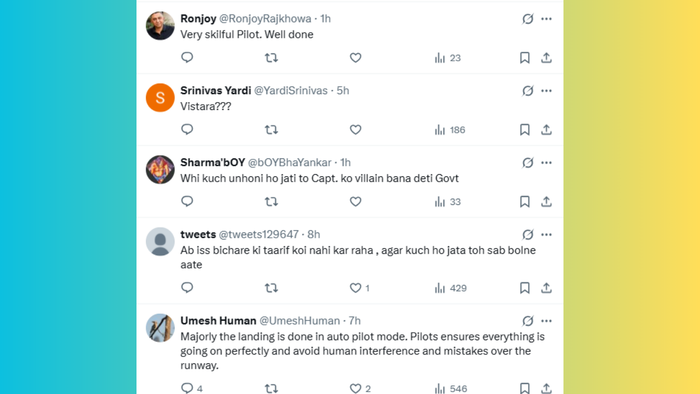
Task: Share Srinivas Yardi's tweet
Action: click(546, 130)
